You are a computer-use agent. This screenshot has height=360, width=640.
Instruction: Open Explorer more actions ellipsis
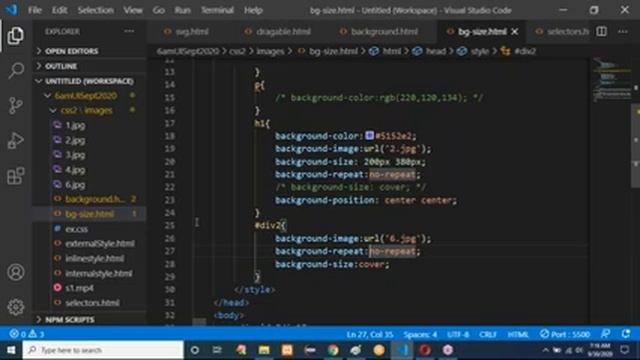click(129, 31)
